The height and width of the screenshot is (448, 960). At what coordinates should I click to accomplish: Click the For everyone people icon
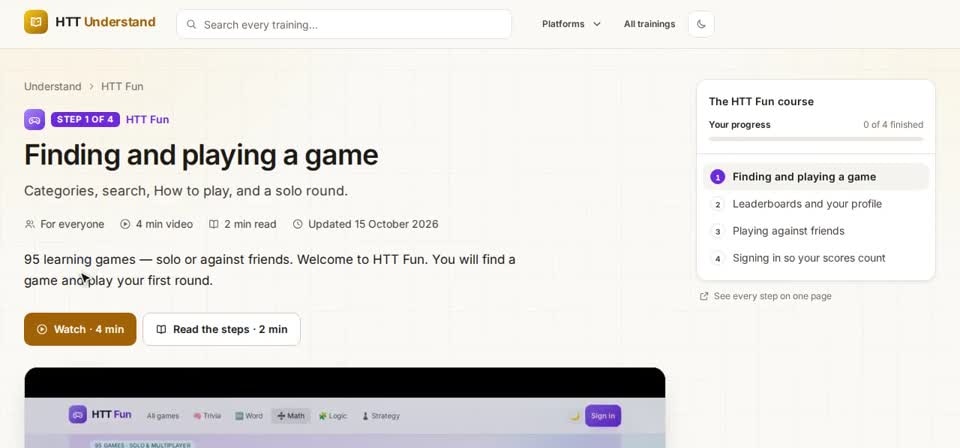pos(29,224)
